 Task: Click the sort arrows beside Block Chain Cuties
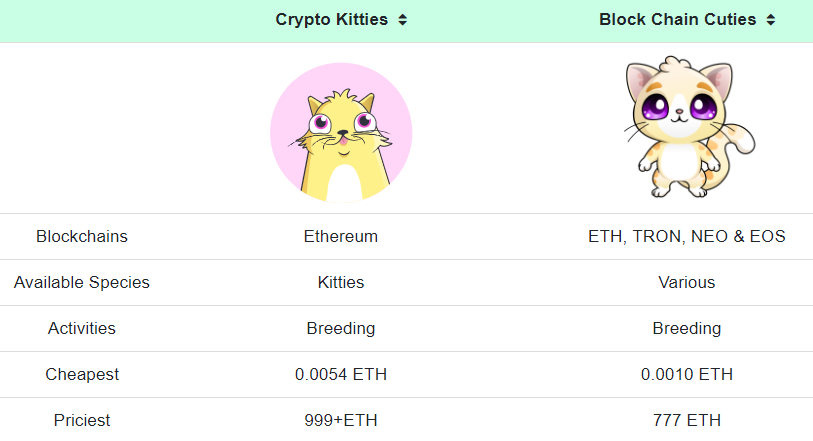click(x=770, y=20)
